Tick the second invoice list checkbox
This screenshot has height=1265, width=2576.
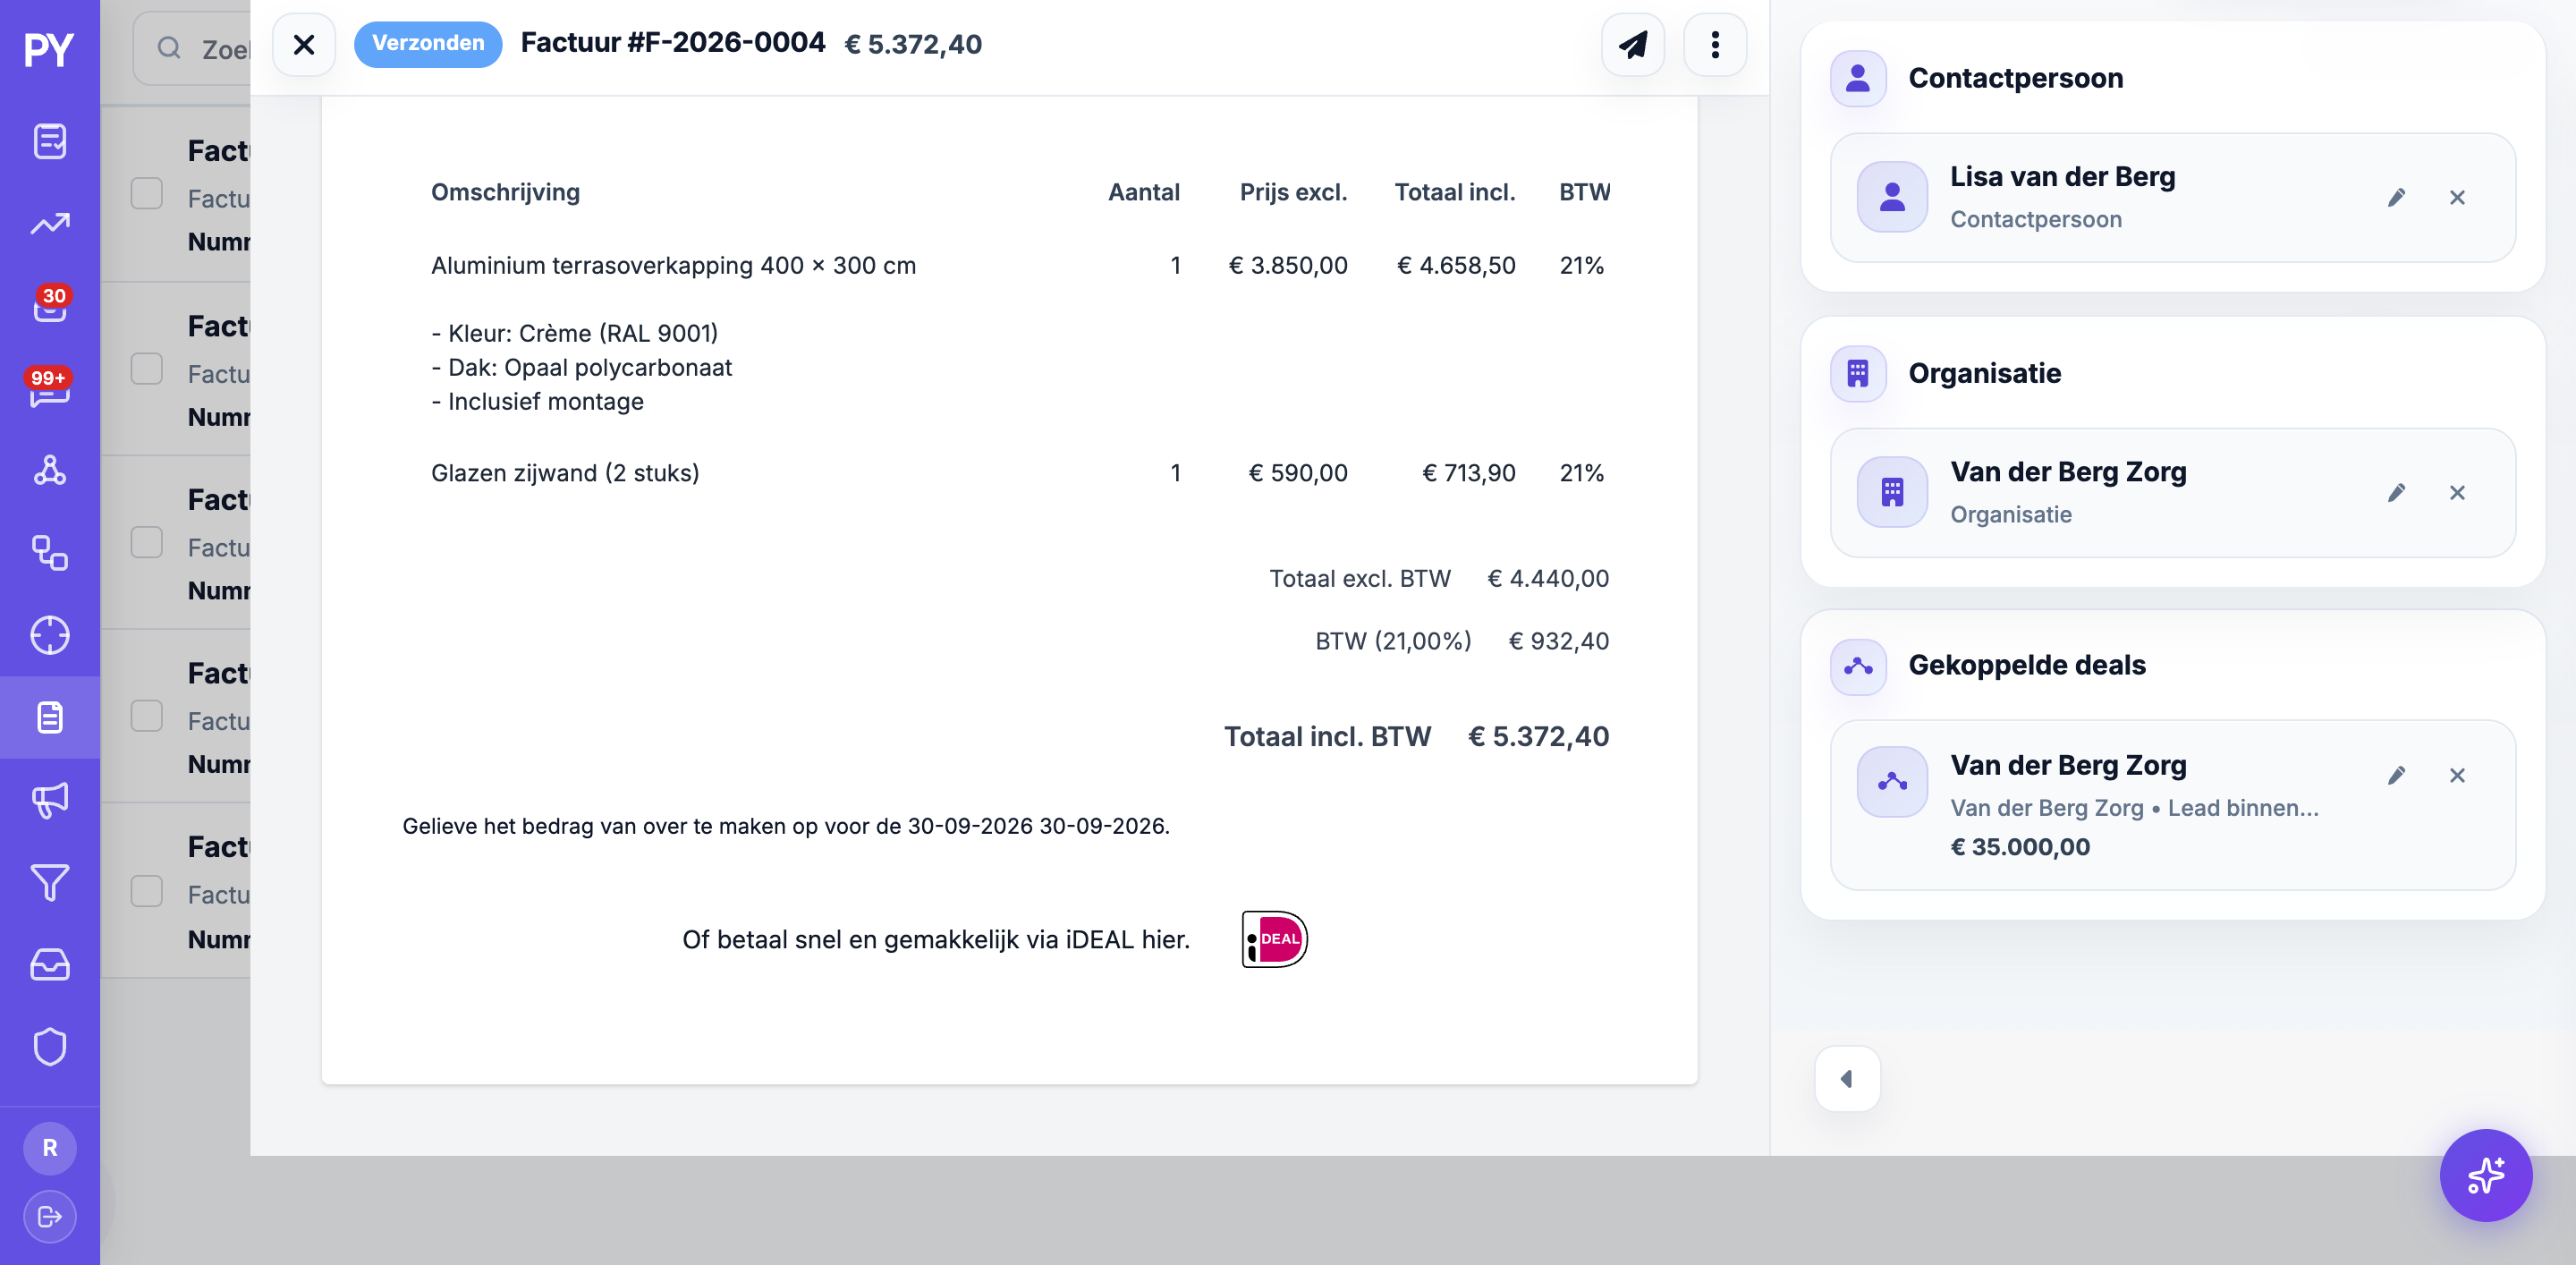147,369
